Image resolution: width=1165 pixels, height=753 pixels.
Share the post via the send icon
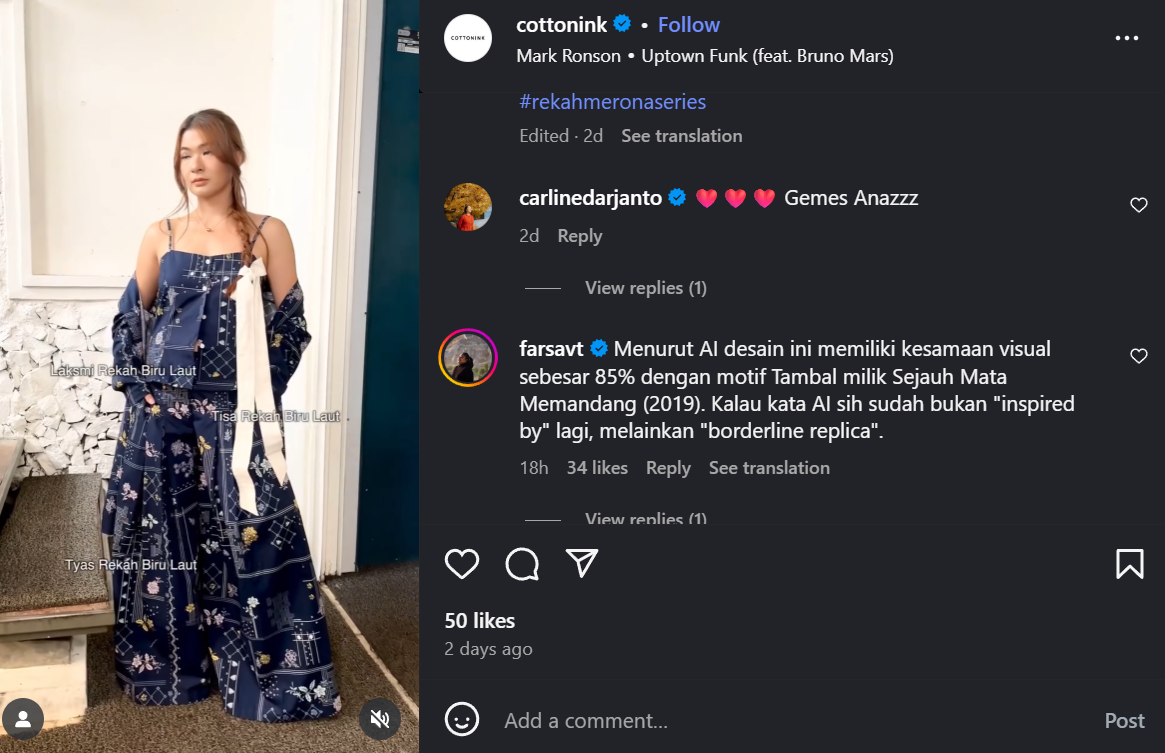coord(580,564)
